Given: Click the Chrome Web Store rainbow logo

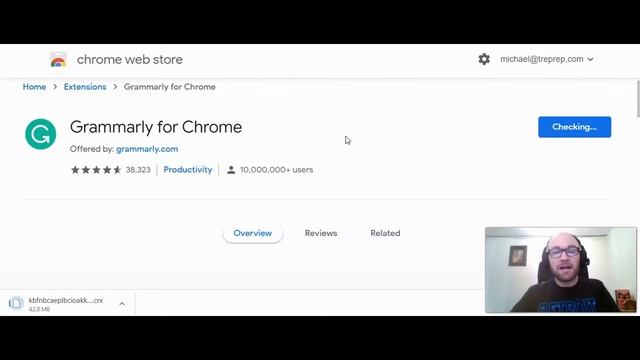Looking at the screenshot, I should point(58,60).
